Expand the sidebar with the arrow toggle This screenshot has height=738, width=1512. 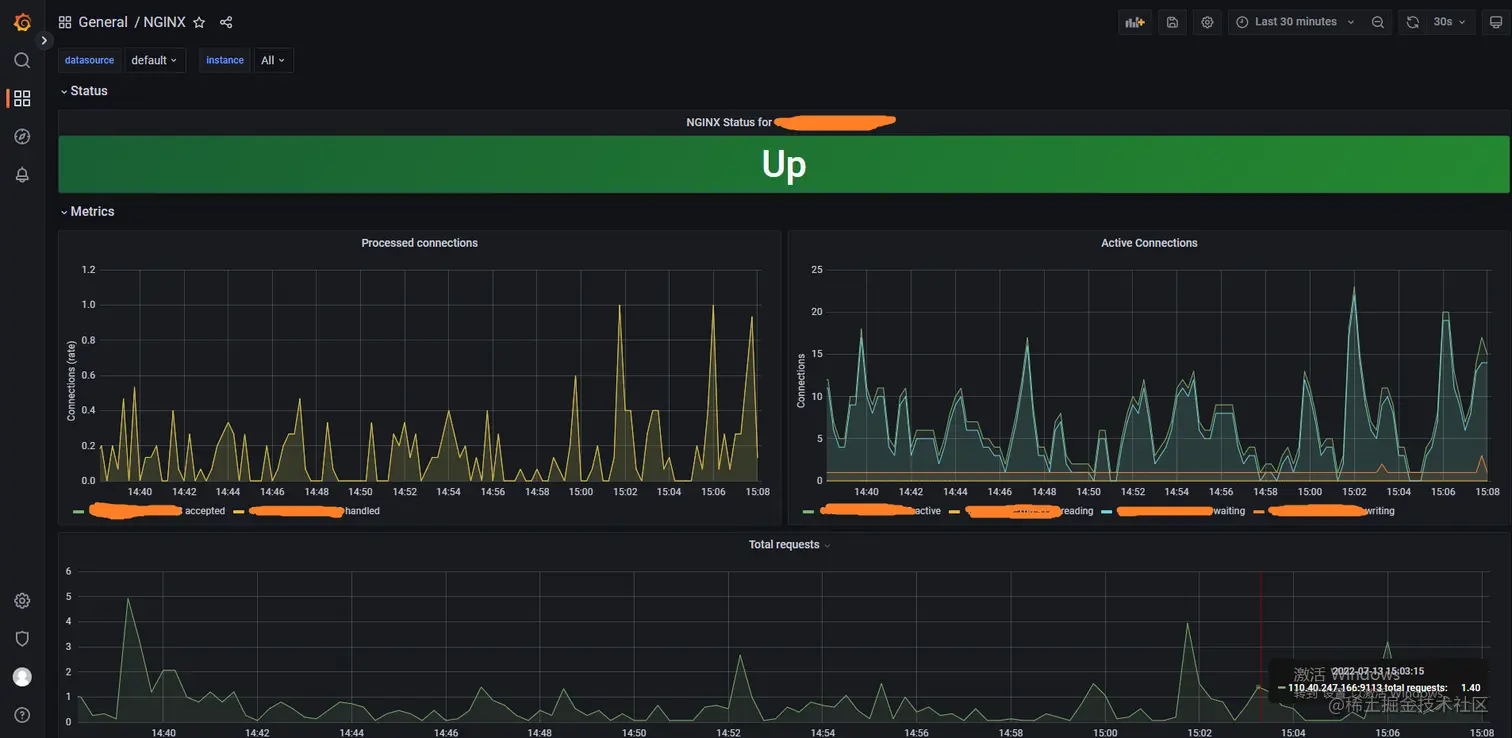pyautogui.click(x=44, y=41)
